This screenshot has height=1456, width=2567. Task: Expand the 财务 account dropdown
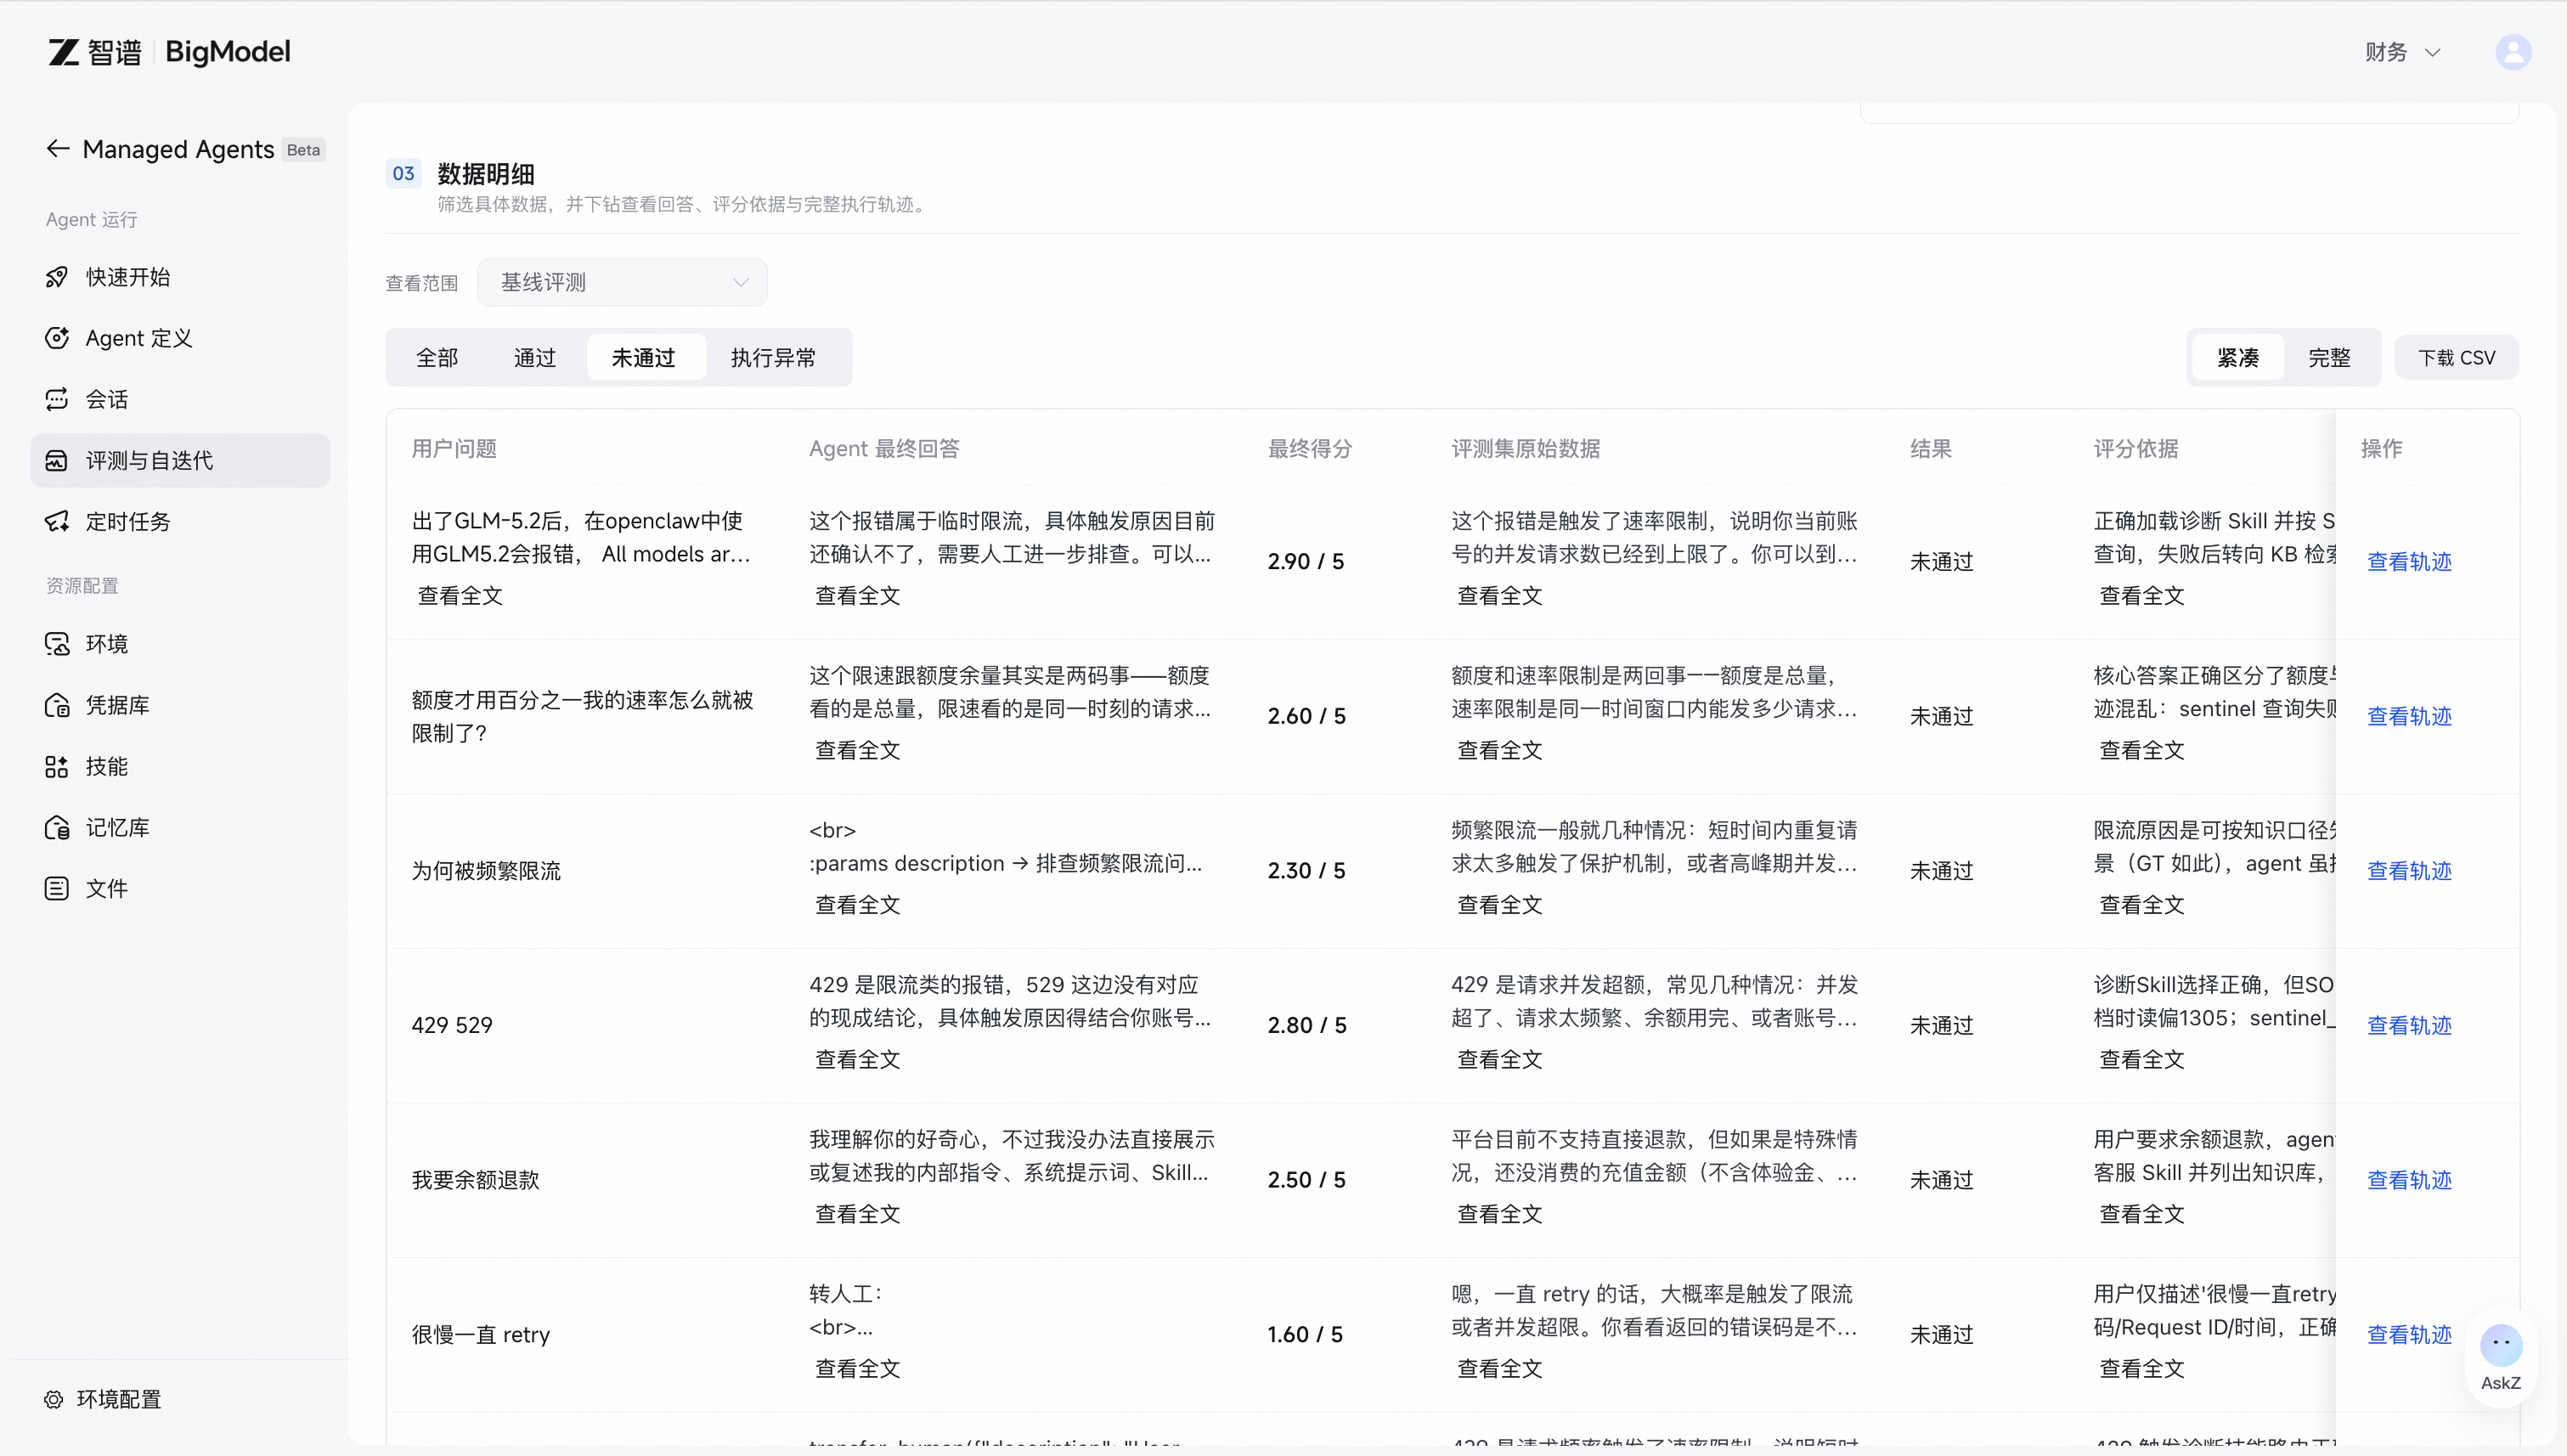click(2402, 52)
